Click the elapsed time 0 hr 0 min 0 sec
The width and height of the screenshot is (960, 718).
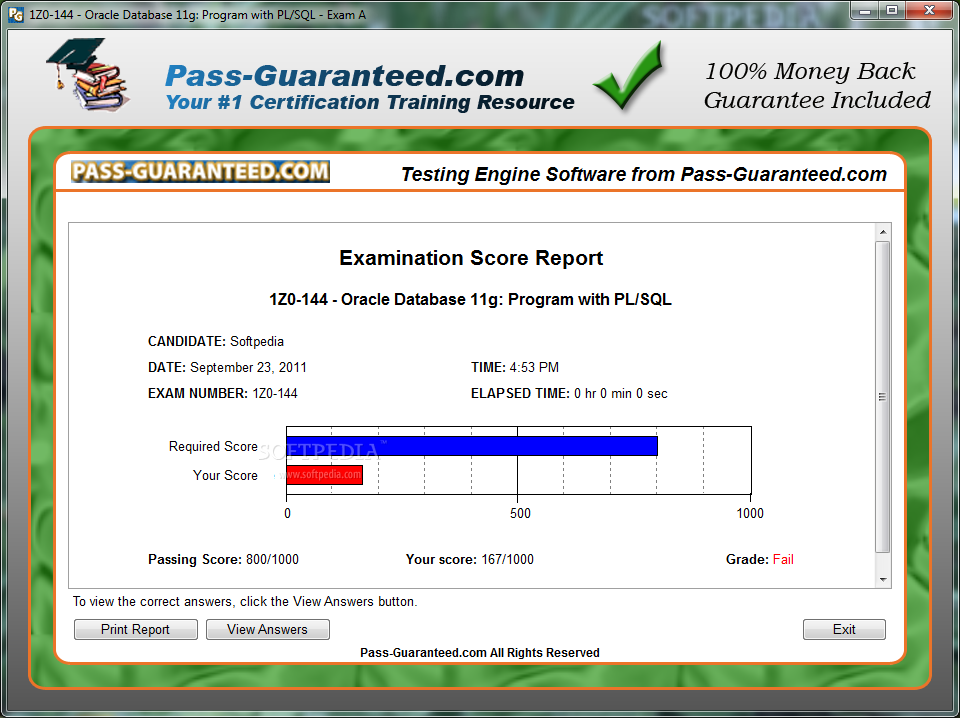(x=621, y=394)
